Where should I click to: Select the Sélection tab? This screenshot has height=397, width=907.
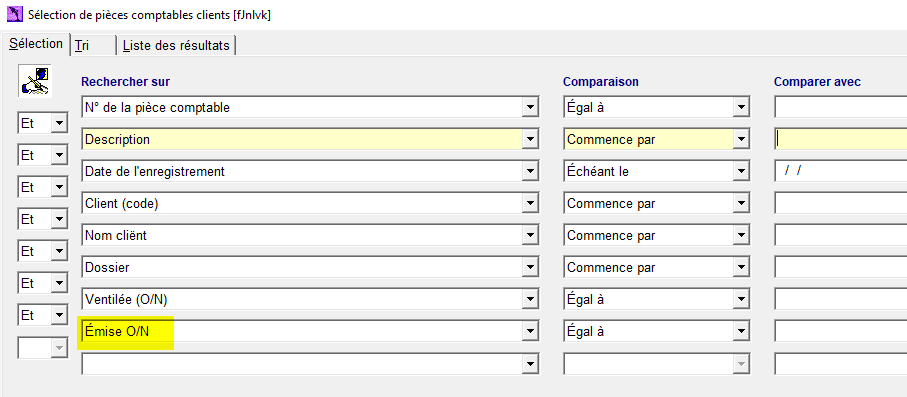tap(36, 44)
